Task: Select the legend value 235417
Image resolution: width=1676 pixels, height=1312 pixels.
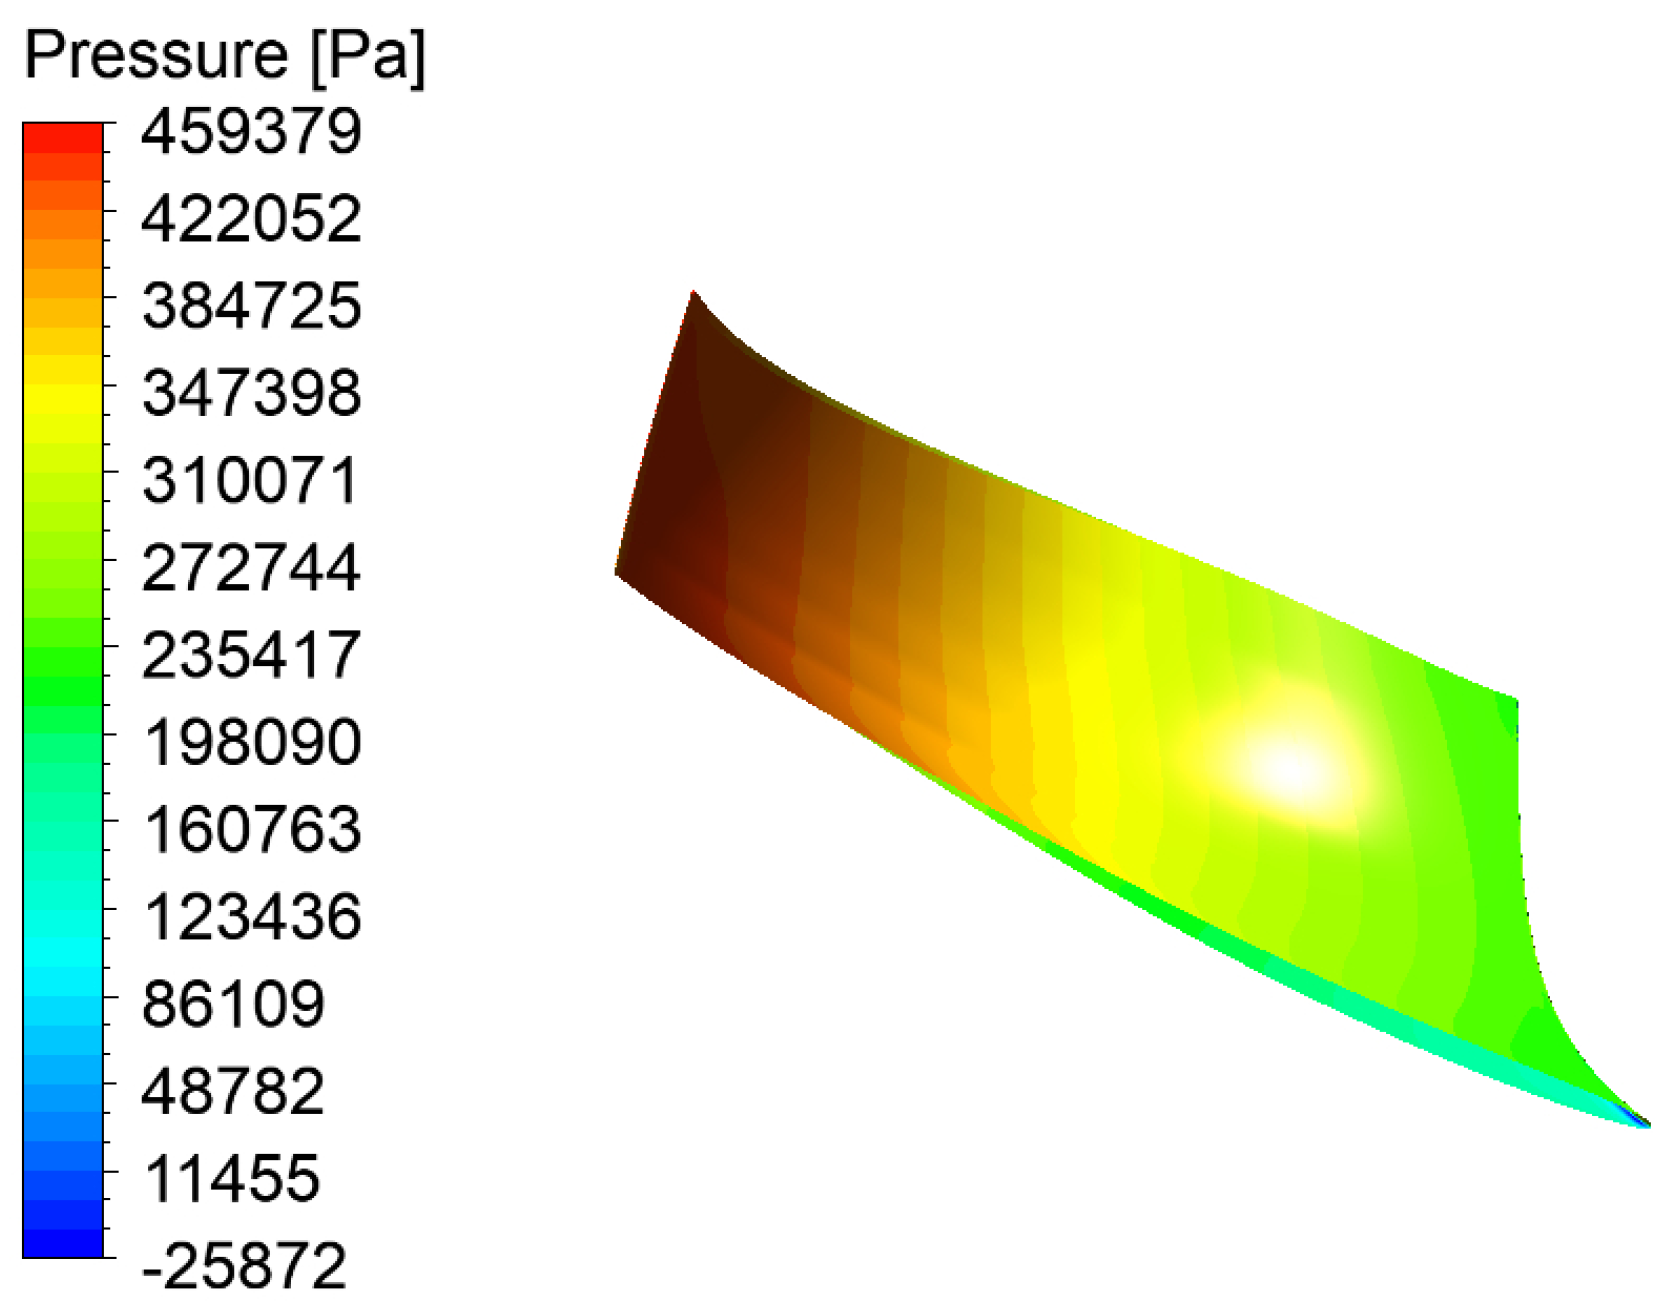Action: click(252, 654)
